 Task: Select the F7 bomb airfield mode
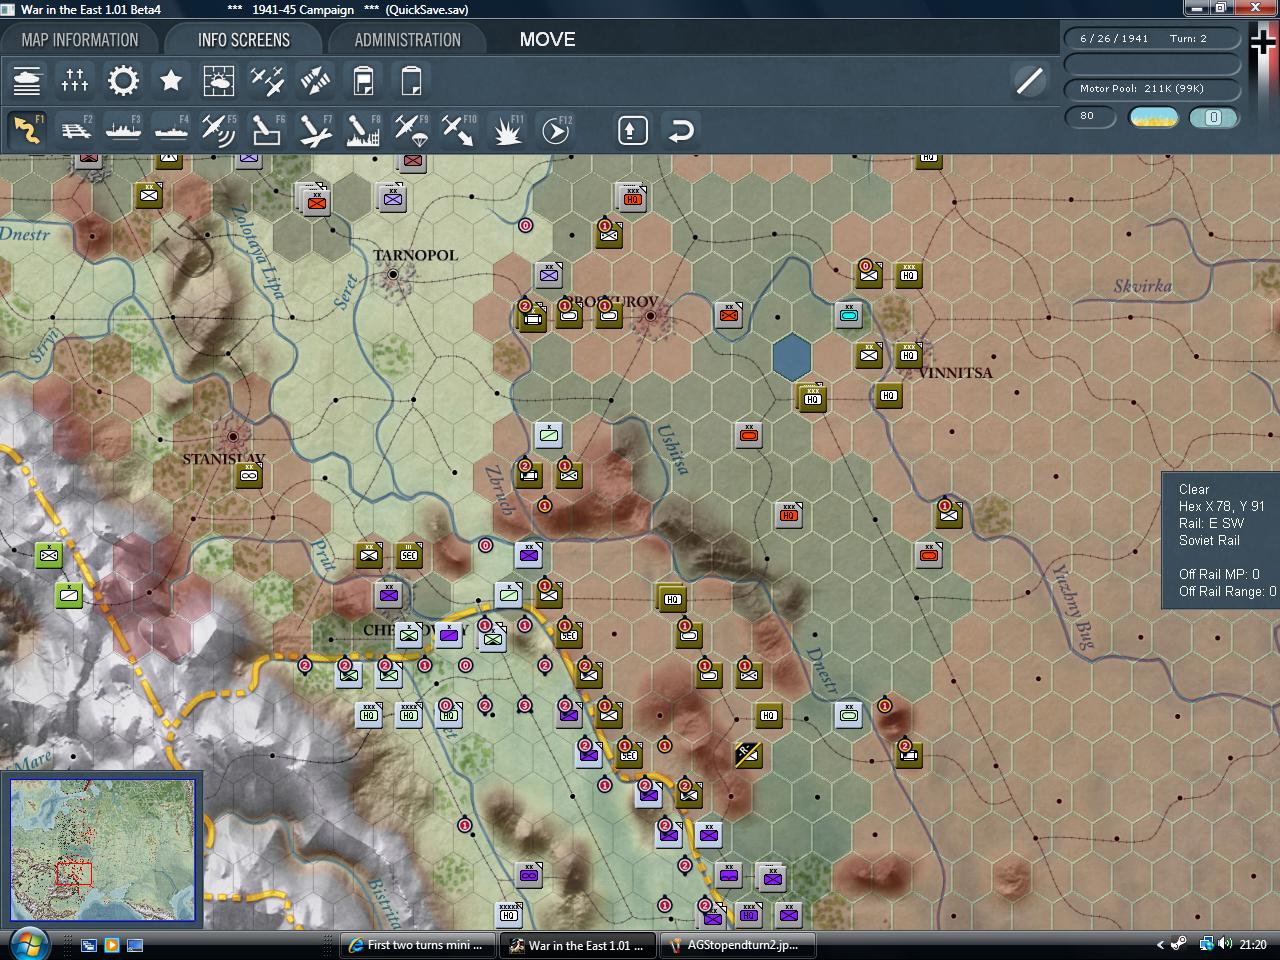pyautogui.click(x=315, y=130)
